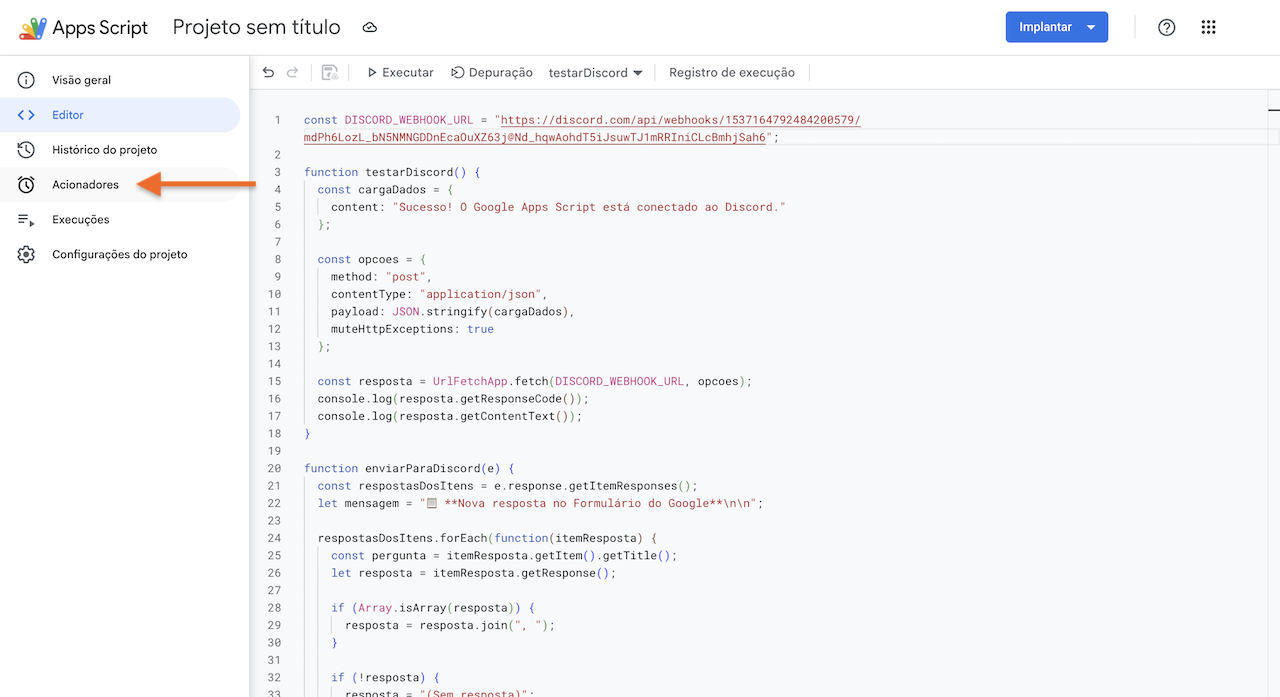Click the text 'payload: JSON.stringify(cargaDados),'
The width and height of the screenshot is (1280, 697).
pyautogui.click(x=455, y=311)
